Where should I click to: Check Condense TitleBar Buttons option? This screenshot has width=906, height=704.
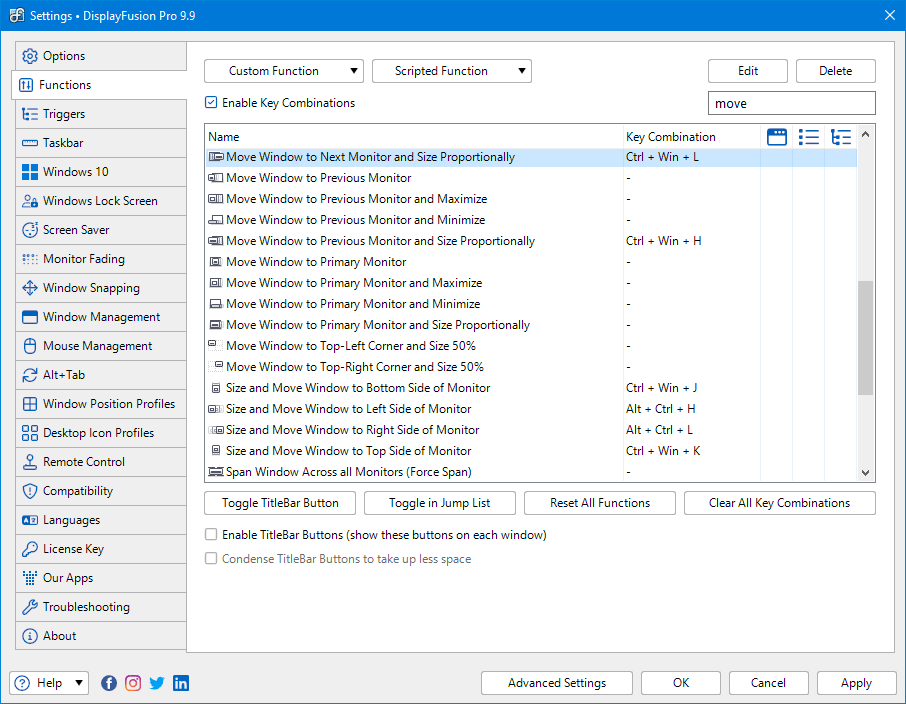click(211, 557)
